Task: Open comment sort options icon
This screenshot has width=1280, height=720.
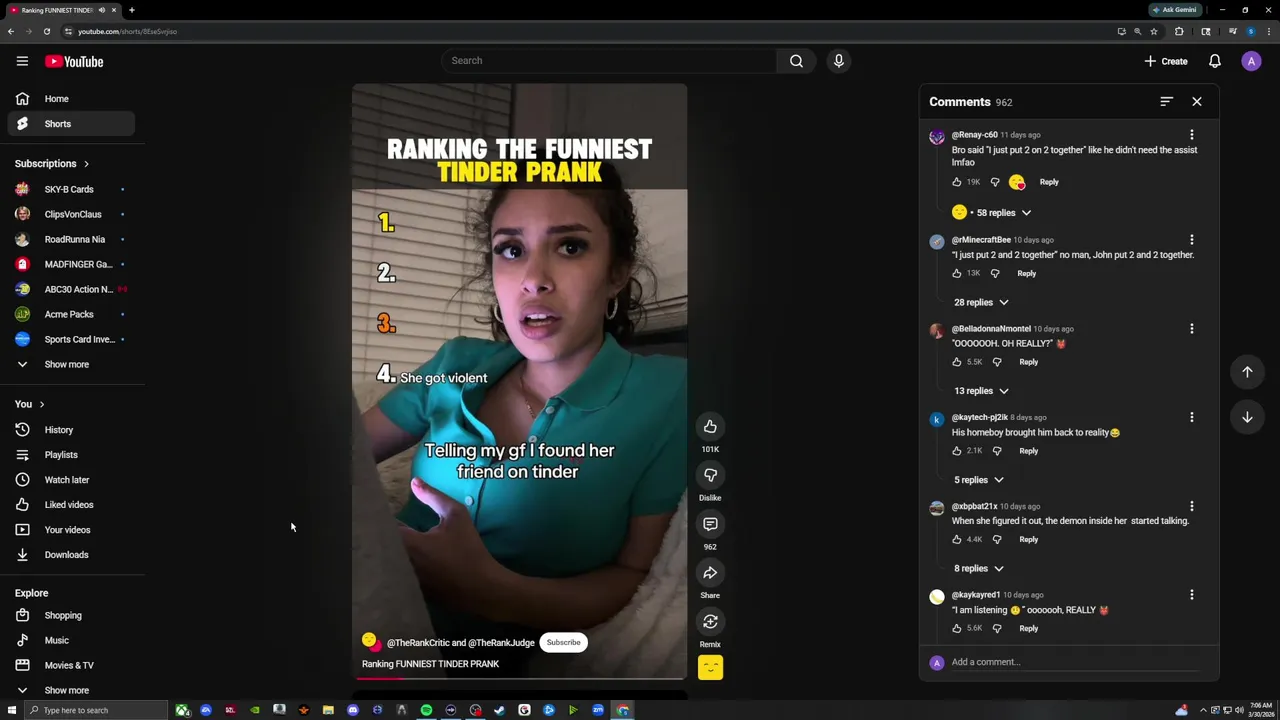Action: tap(1166, 101)
